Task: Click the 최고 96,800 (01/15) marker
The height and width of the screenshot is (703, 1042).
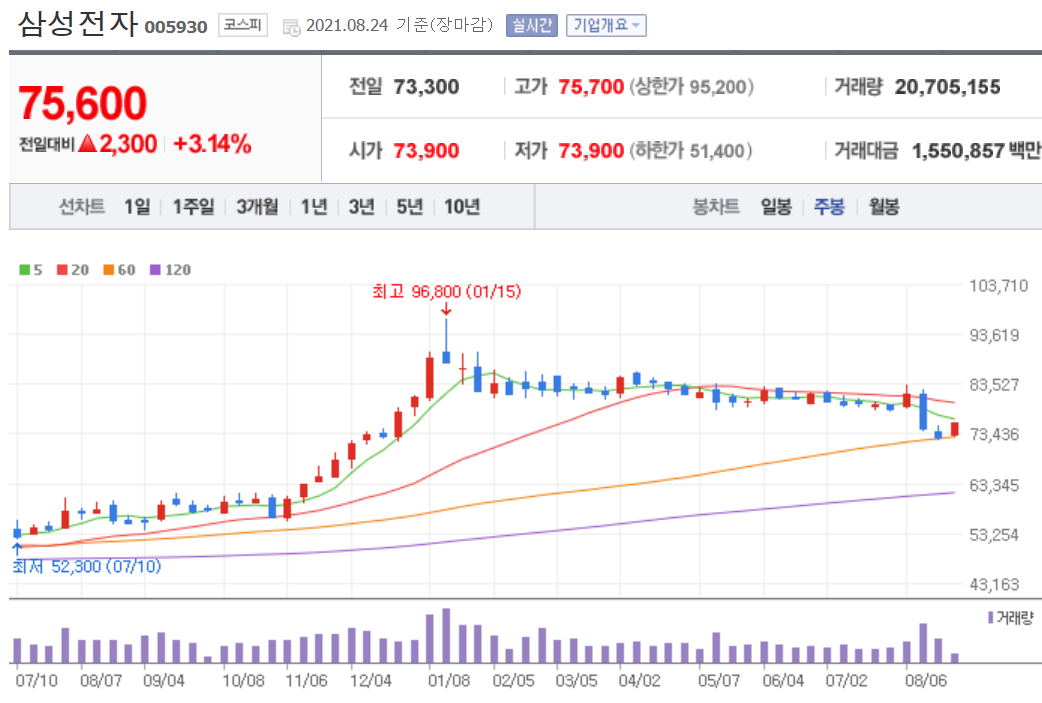Action: pos(447,291)
